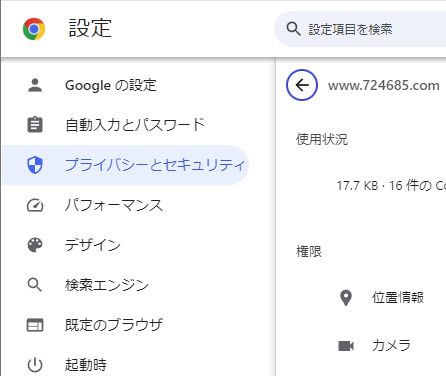Open 自動入力とパスワード settings

tap(135, 125)
